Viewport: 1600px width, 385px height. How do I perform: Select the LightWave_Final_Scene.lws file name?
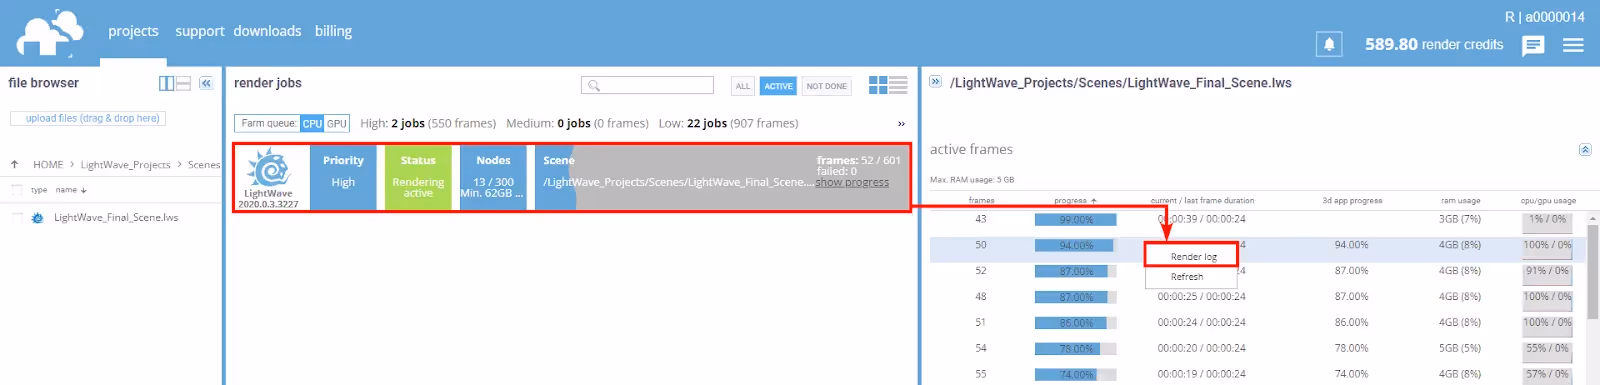116,217
